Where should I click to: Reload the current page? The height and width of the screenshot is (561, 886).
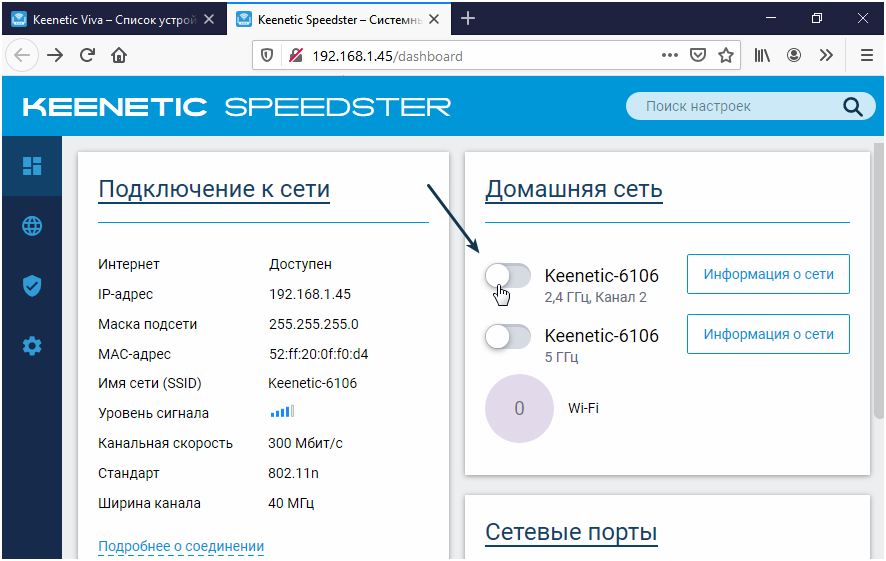tap(87, 56)
